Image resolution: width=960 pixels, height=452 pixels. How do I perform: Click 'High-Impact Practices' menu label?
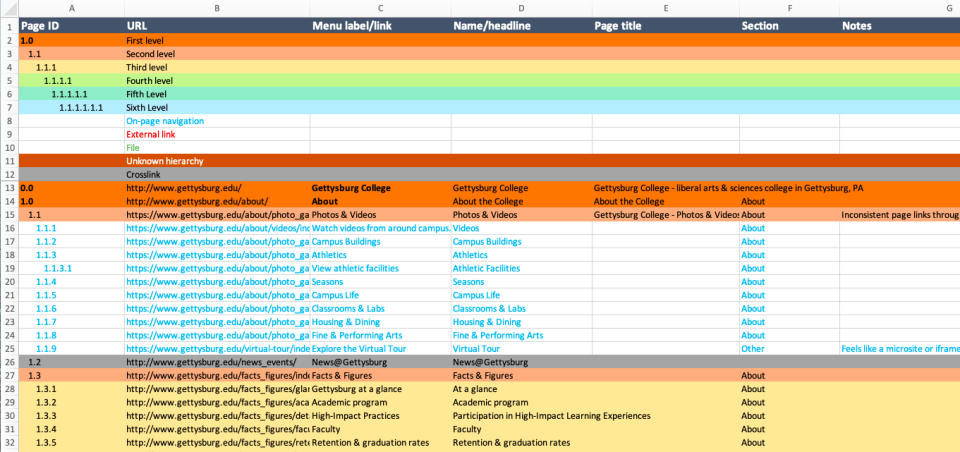click(381, 416)
